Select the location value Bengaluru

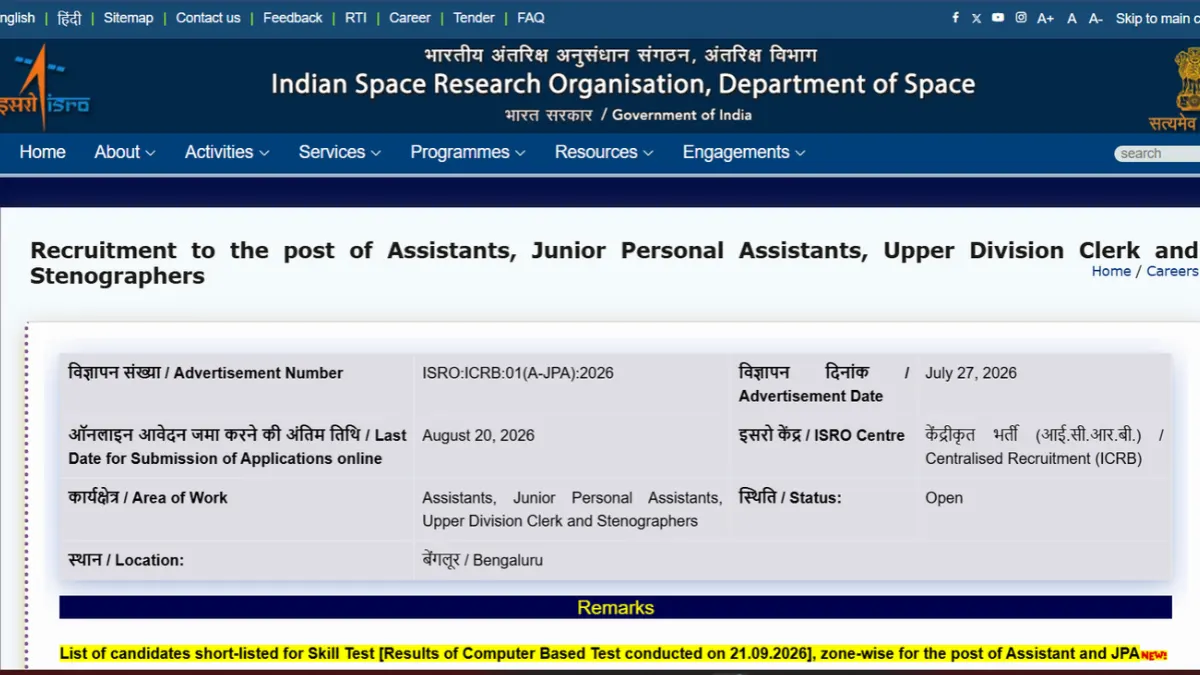pos(508,560)
